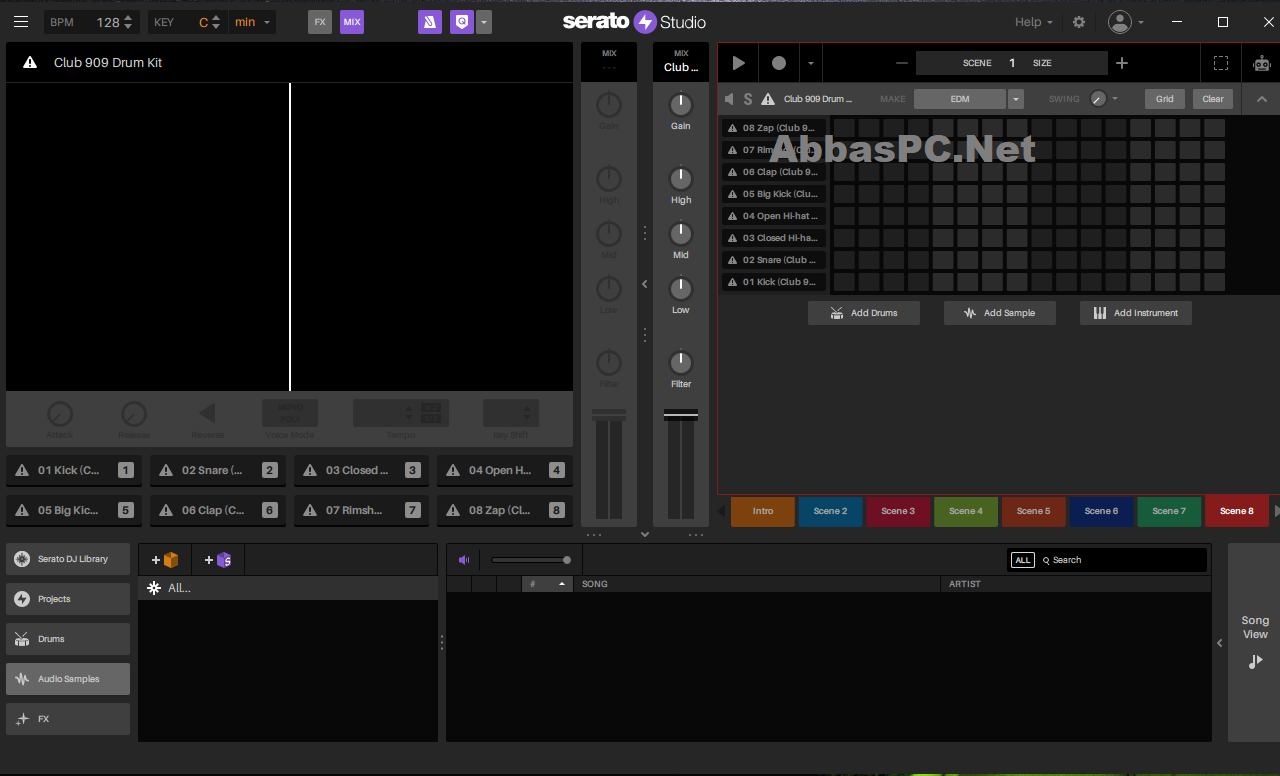Click the Club mix channel volume fader
This screenshot has width=1280, height=776.
click(x=681, y=415)
